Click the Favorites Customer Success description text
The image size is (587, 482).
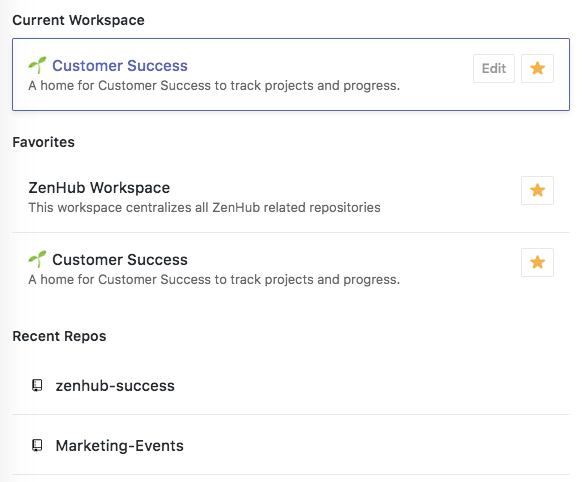click(214, 280)
